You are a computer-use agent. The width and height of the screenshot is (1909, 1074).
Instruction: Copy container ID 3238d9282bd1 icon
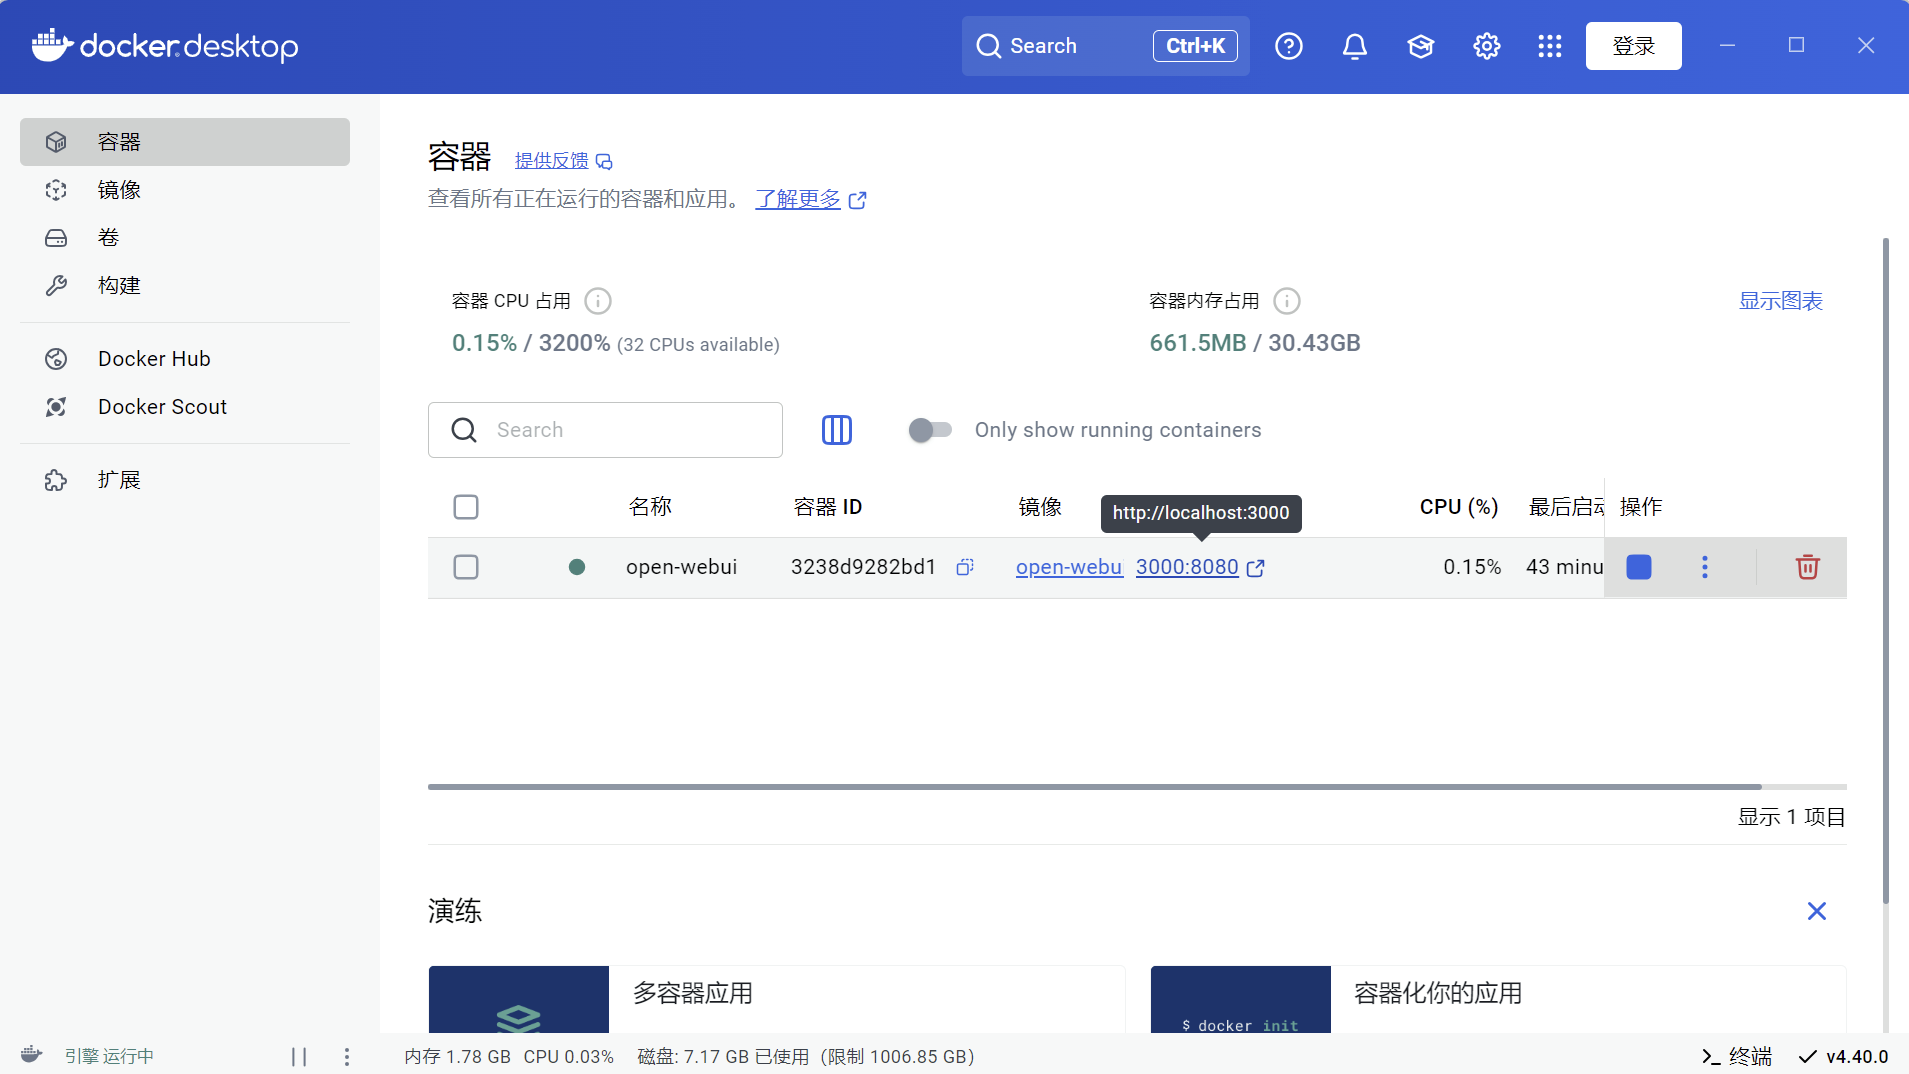tap(964, 567)
